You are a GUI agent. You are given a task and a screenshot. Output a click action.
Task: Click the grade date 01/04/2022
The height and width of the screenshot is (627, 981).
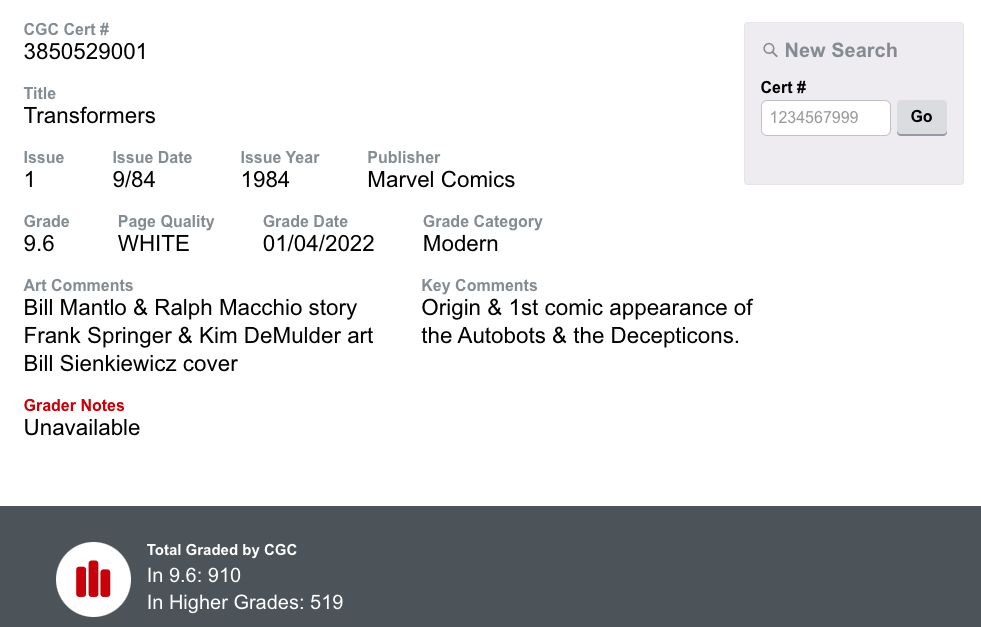318,244
